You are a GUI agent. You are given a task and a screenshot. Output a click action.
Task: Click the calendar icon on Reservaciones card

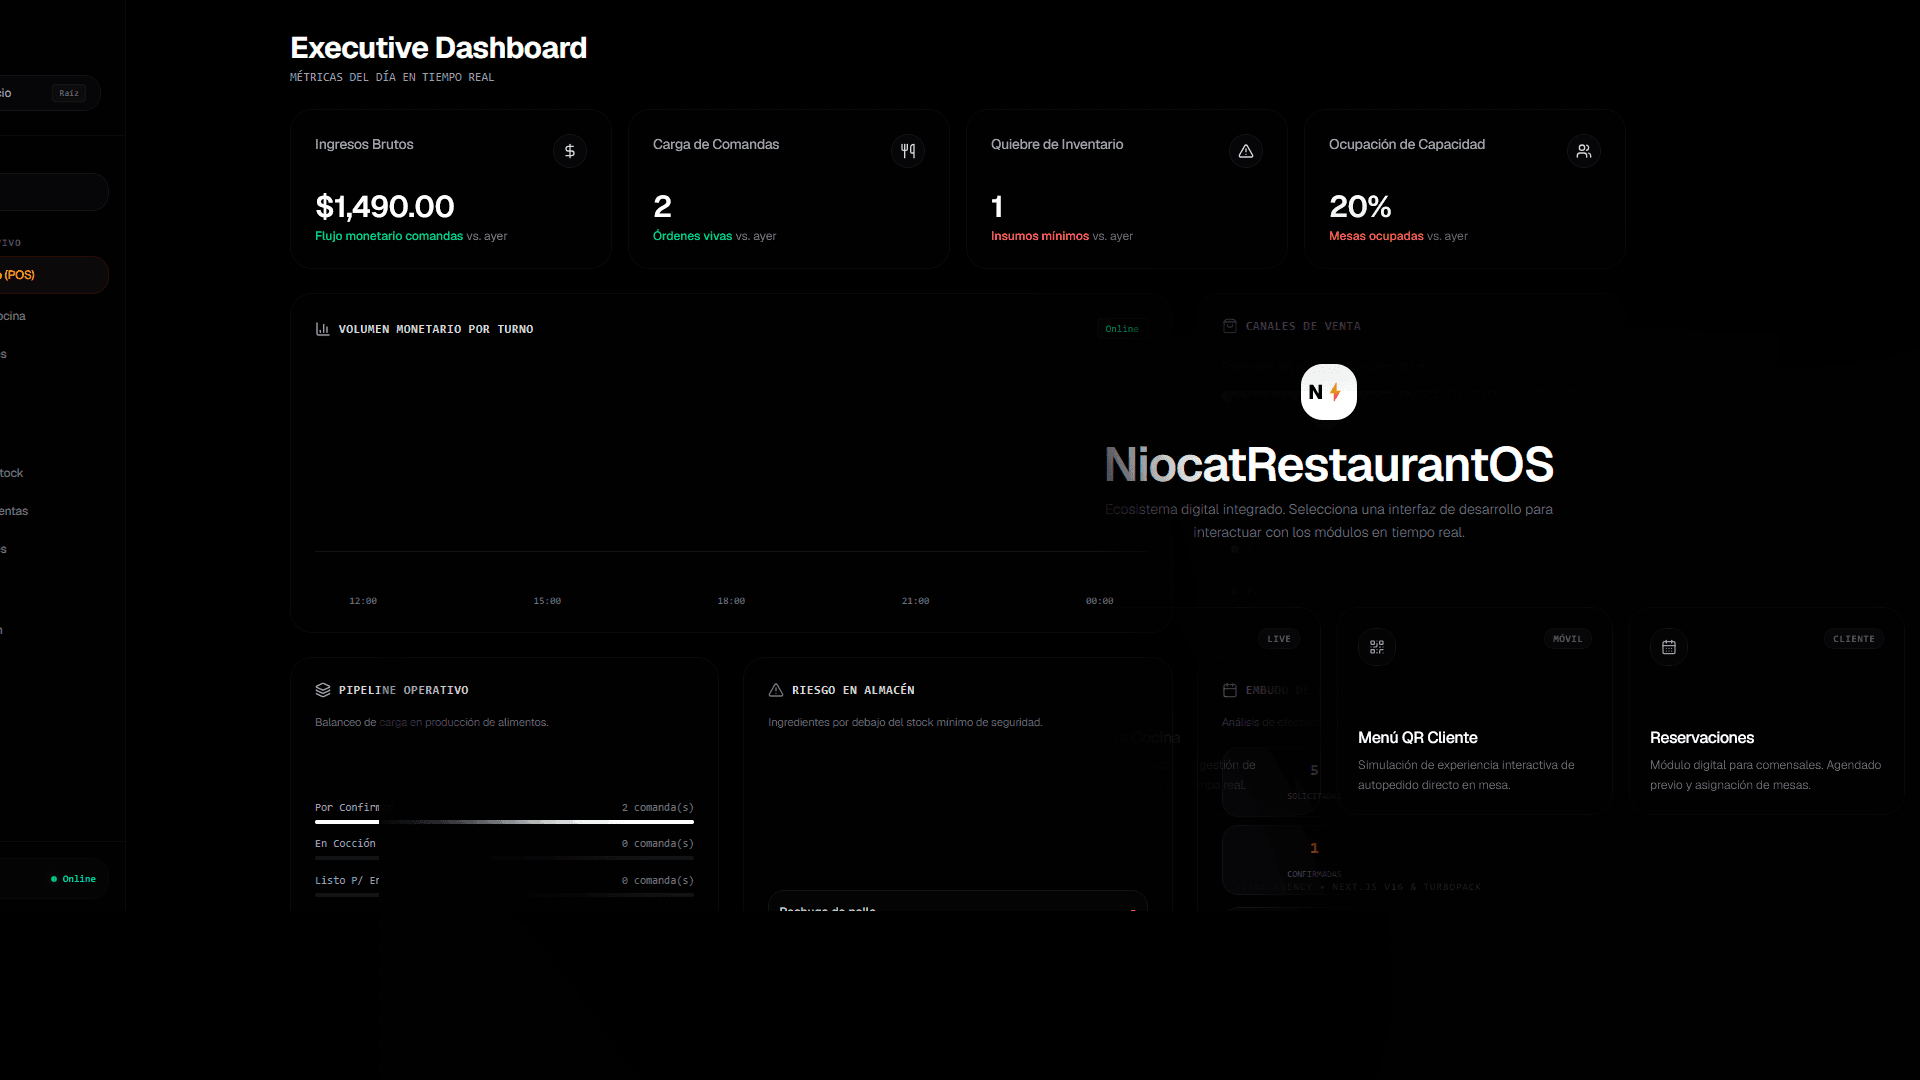coord(1669,647)
